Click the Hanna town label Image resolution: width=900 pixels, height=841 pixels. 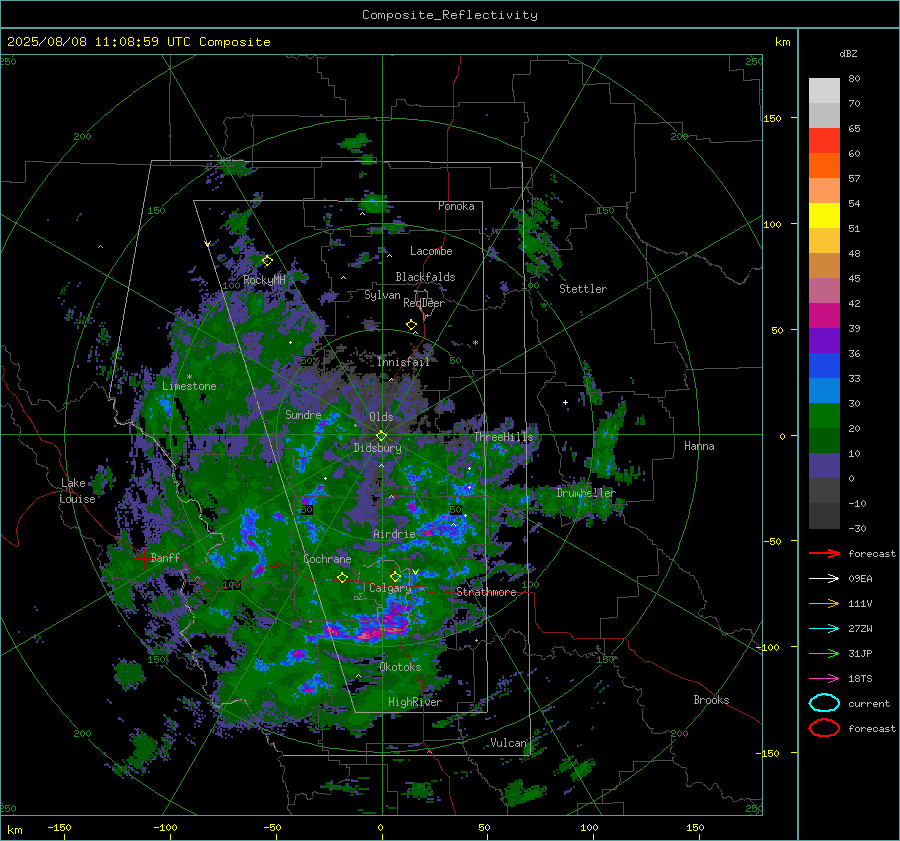[x=699, y=446]
